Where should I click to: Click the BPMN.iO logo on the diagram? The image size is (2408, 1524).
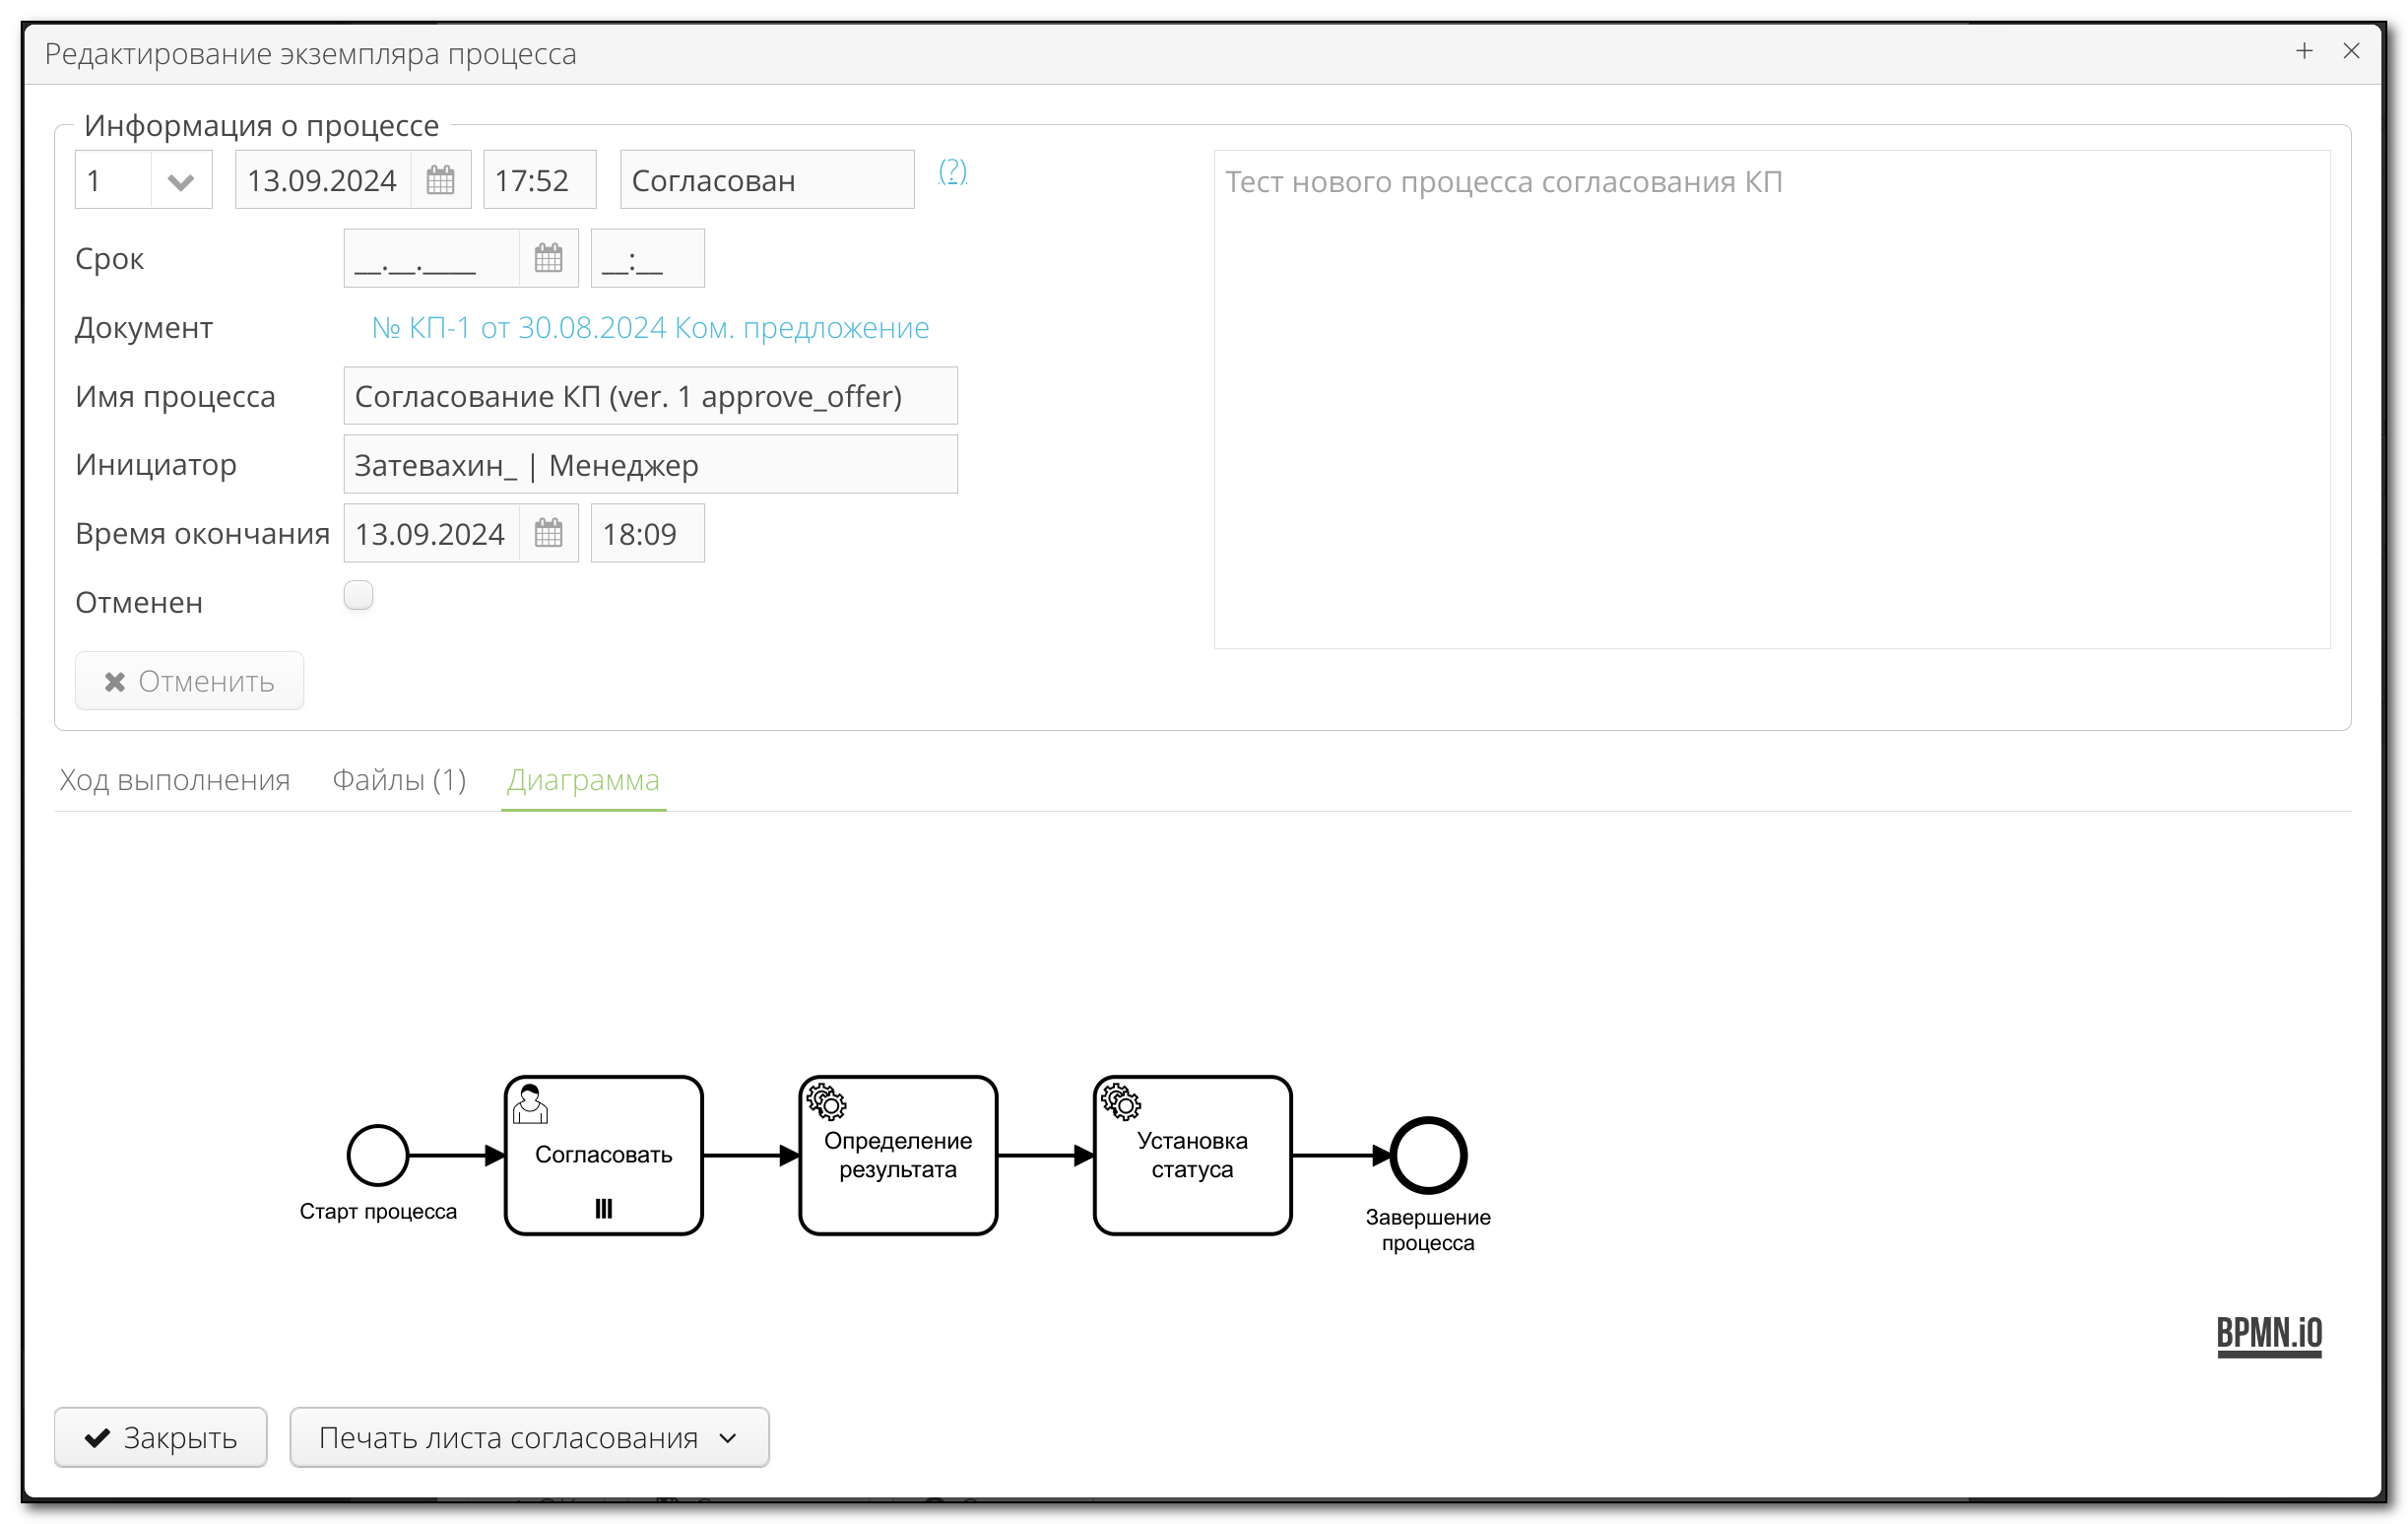[2270, 1333]
